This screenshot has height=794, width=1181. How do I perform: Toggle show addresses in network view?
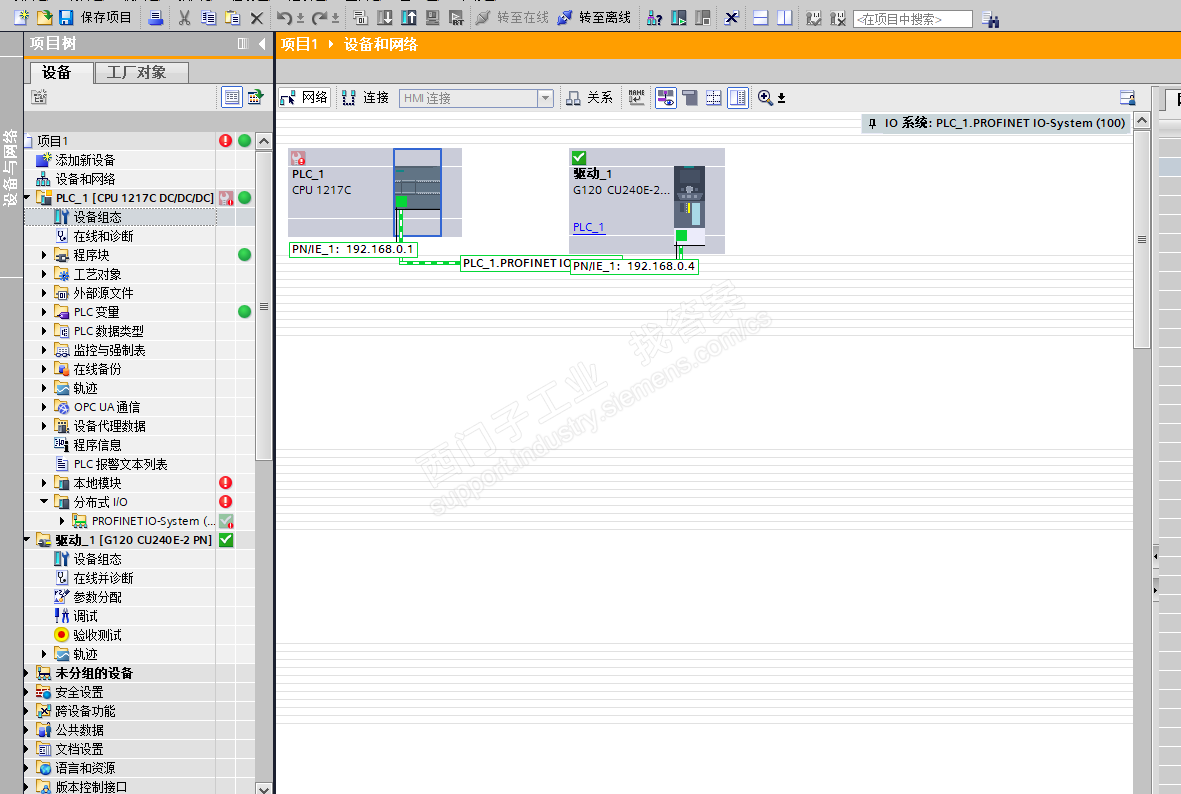tap(666, 97)
